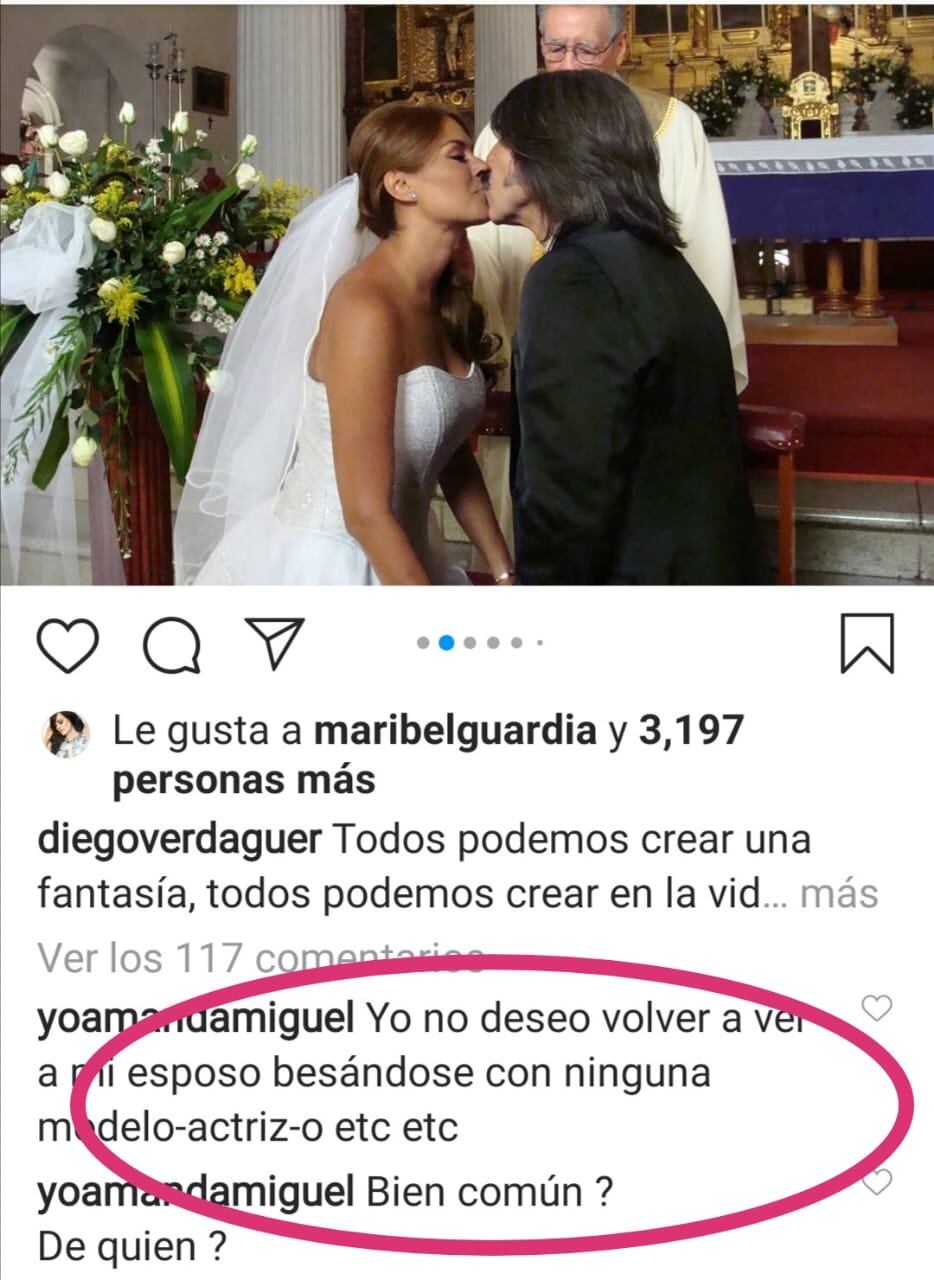Viewport: 934px width, 1280px height.
Task: Share the post via paper plane icon
Action: 274,645
